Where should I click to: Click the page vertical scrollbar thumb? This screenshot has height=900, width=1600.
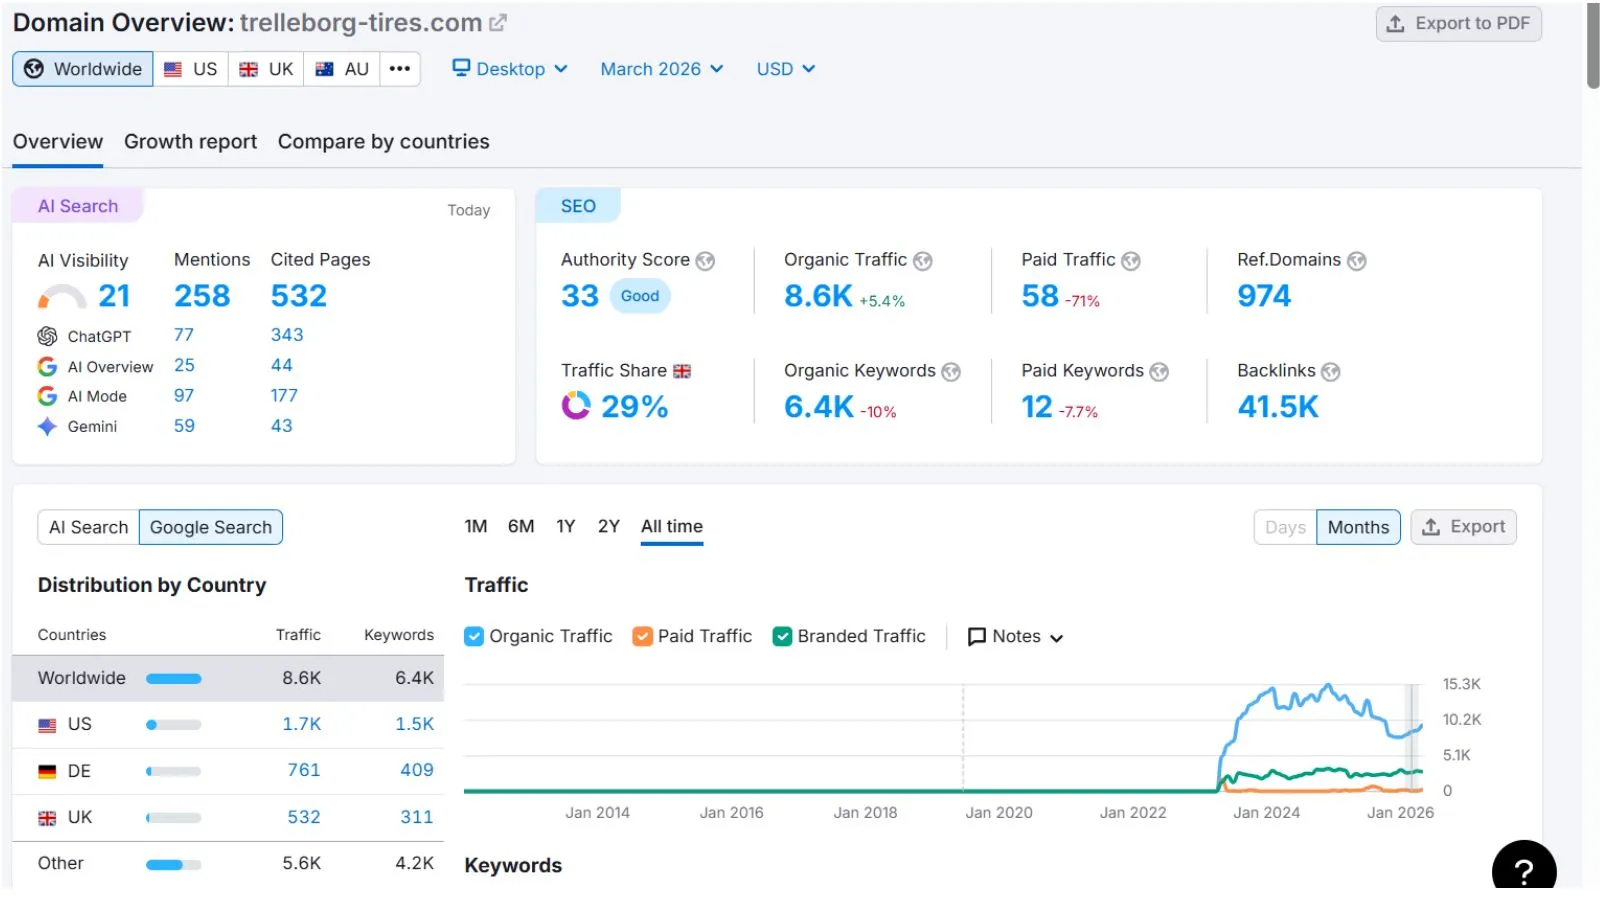click(x=1593, y=45)
